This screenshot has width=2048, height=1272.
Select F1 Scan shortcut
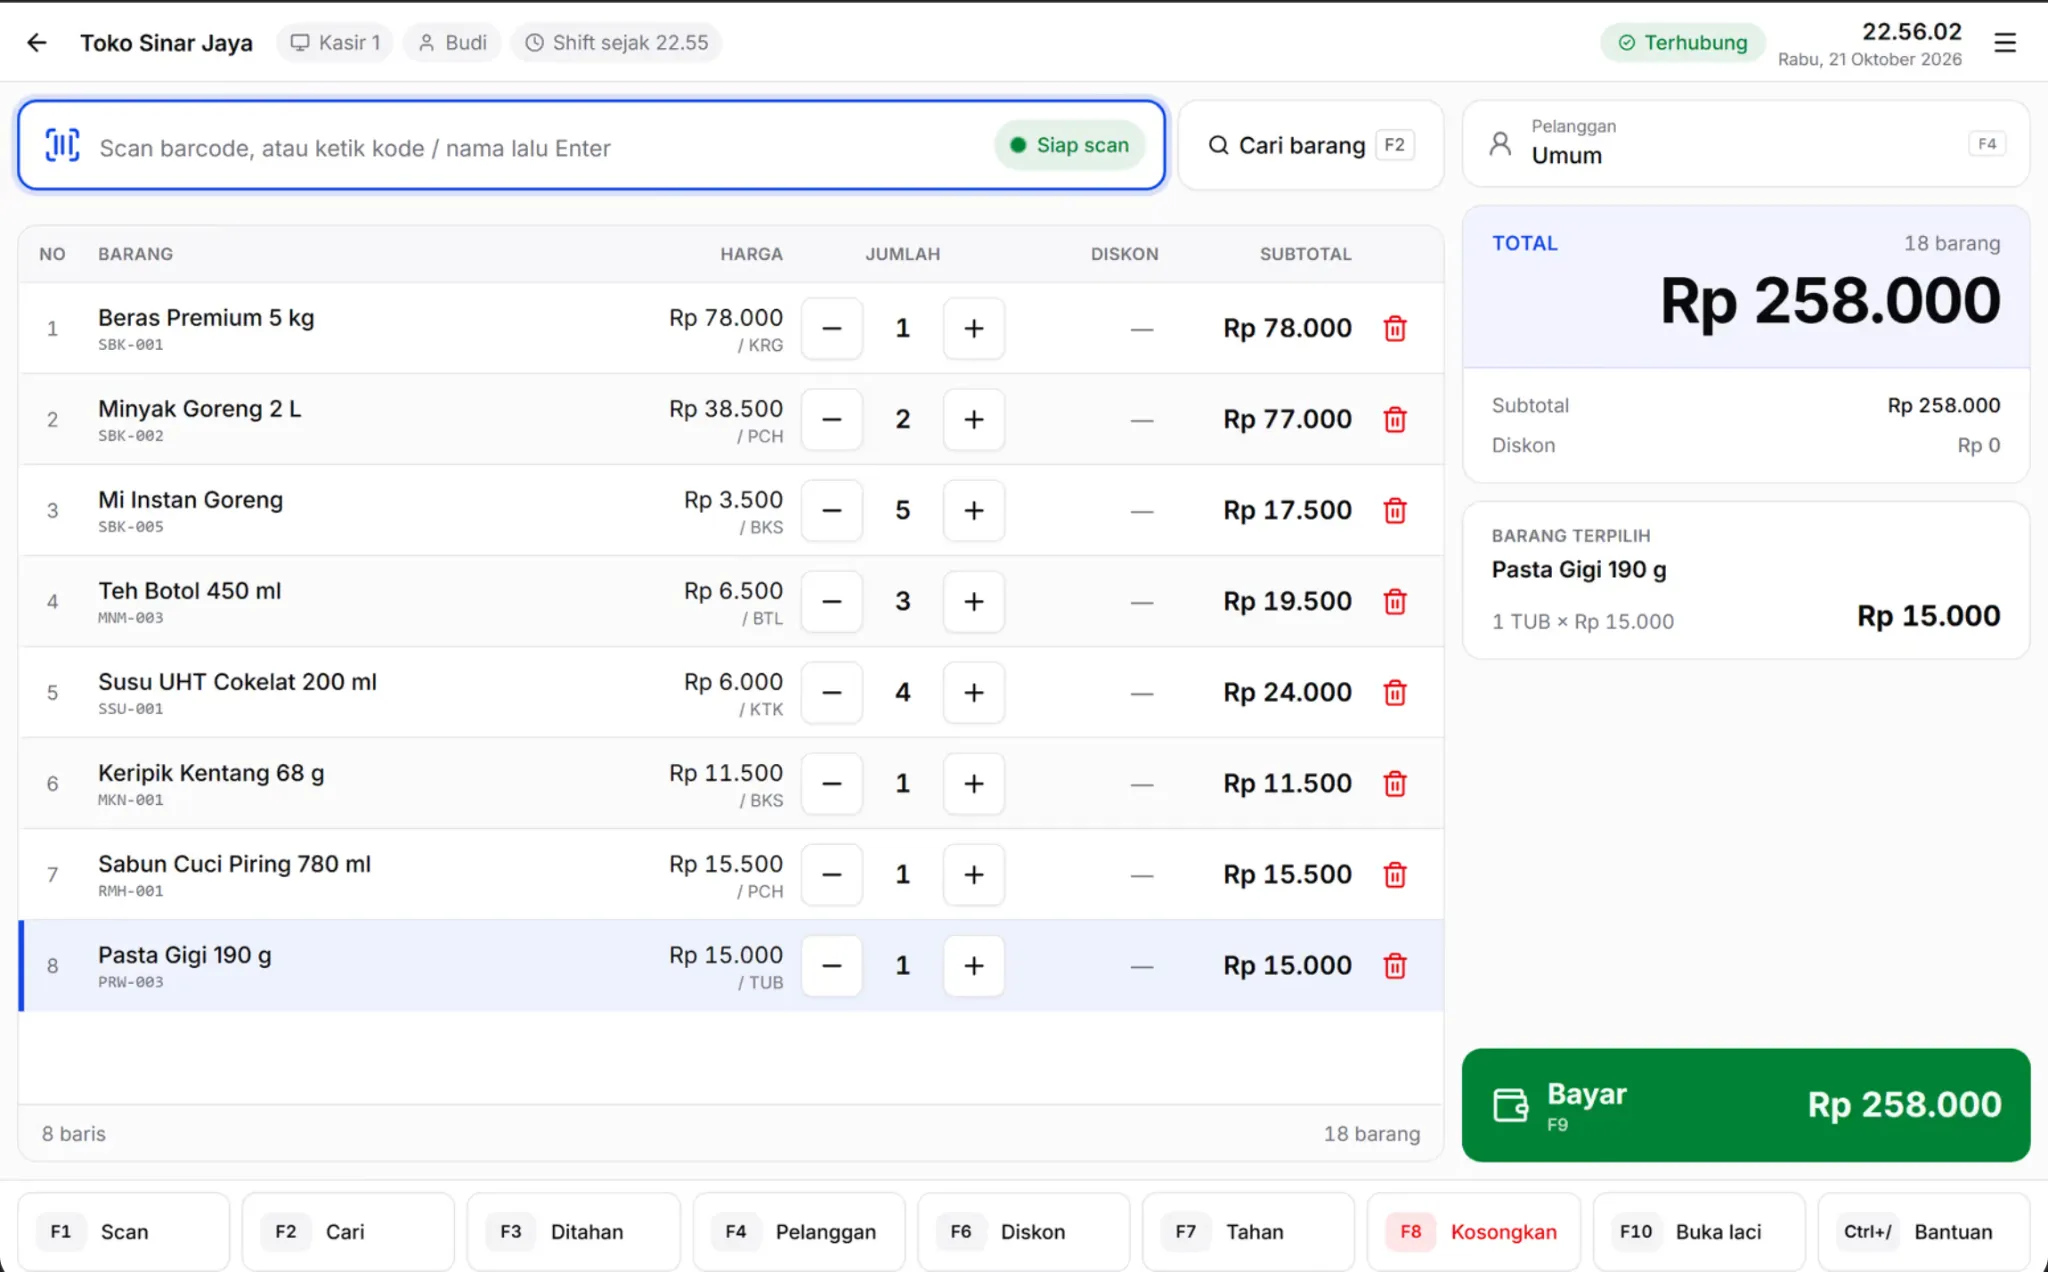click(124, 1231)
